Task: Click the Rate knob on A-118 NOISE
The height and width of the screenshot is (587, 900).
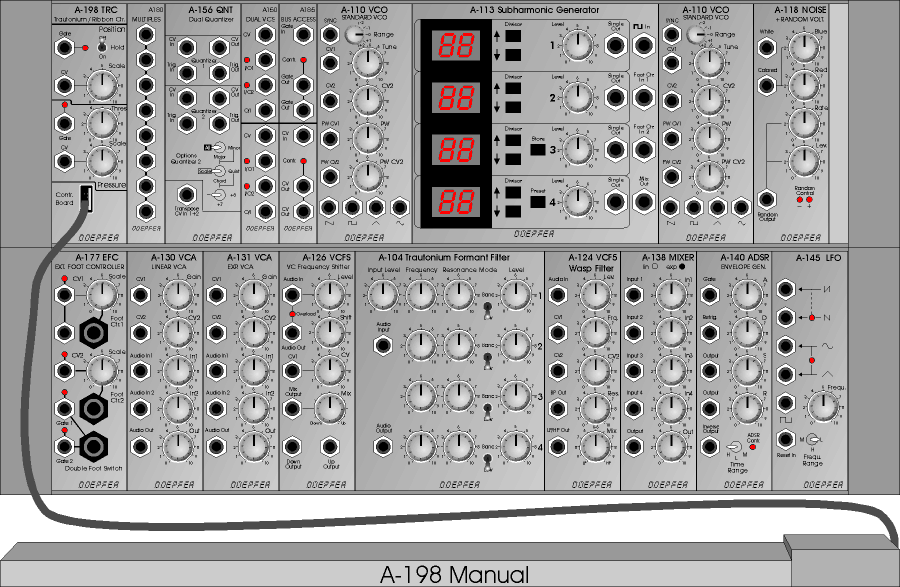Action: [804, 123]
